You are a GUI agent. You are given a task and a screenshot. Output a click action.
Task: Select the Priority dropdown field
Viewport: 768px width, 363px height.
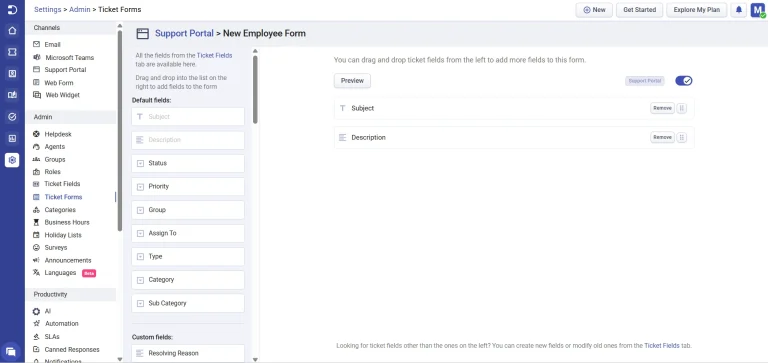[x=188, y=187]
